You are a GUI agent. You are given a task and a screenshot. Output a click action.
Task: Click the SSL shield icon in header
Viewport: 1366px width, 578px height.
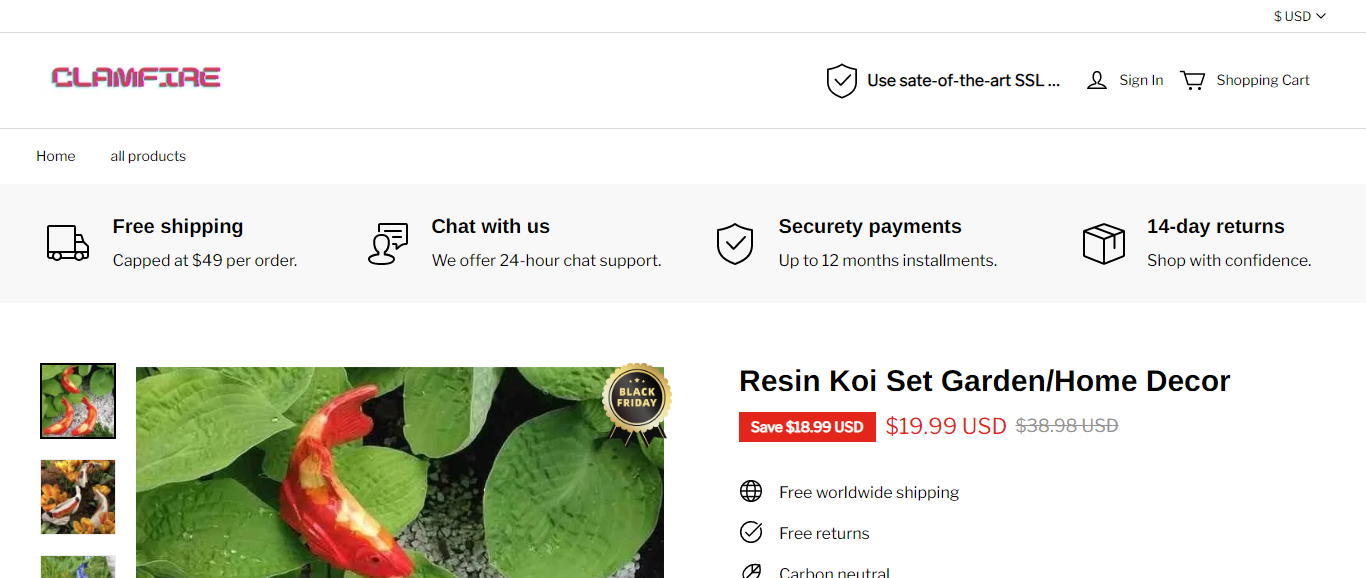[842, 81]
